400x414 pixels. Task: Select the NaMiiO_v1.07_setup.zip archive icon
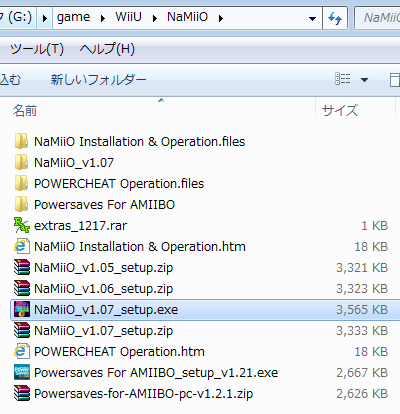coord(22,331)
